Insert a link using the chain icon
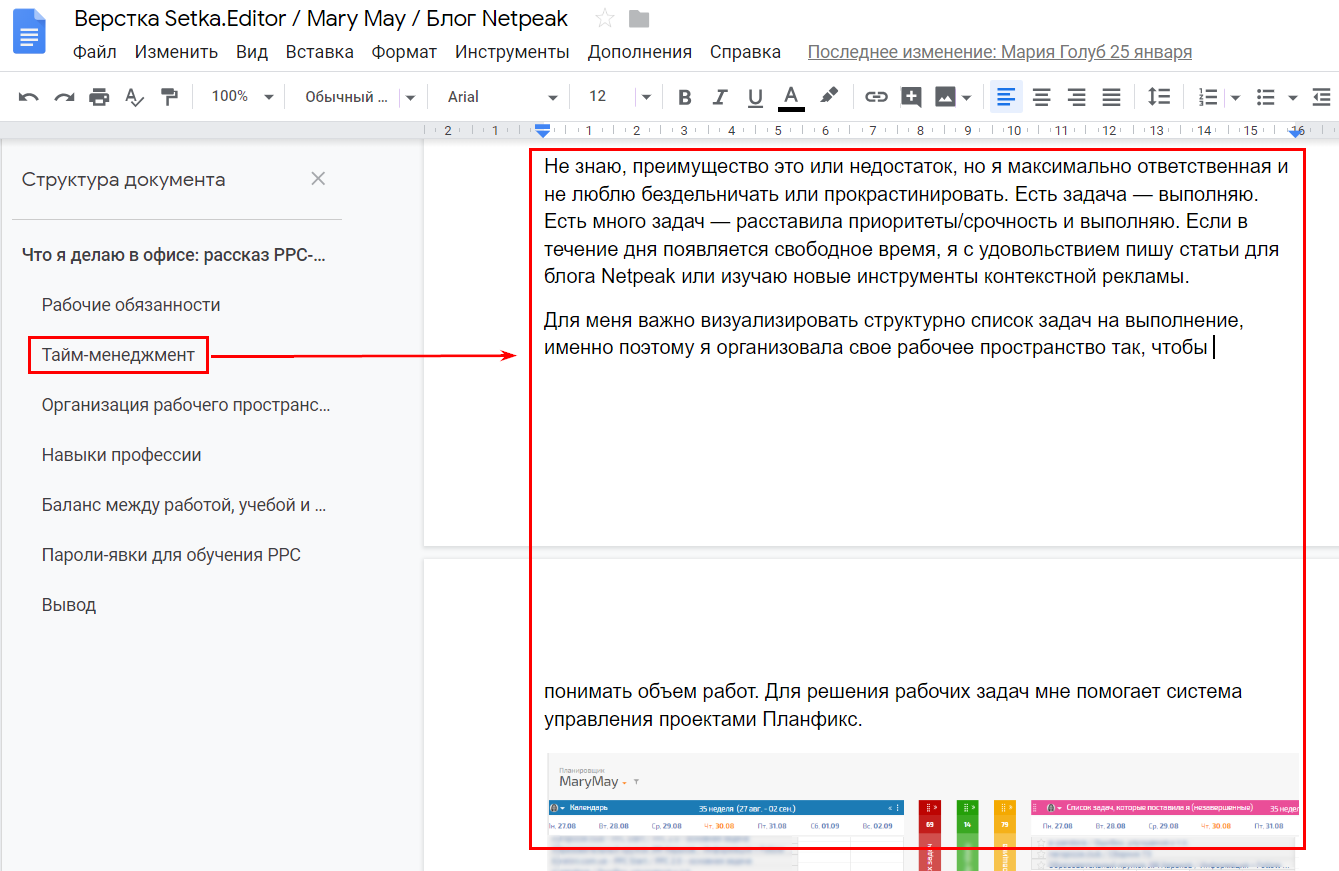1339x871 pixels. [x=876, y=97]
